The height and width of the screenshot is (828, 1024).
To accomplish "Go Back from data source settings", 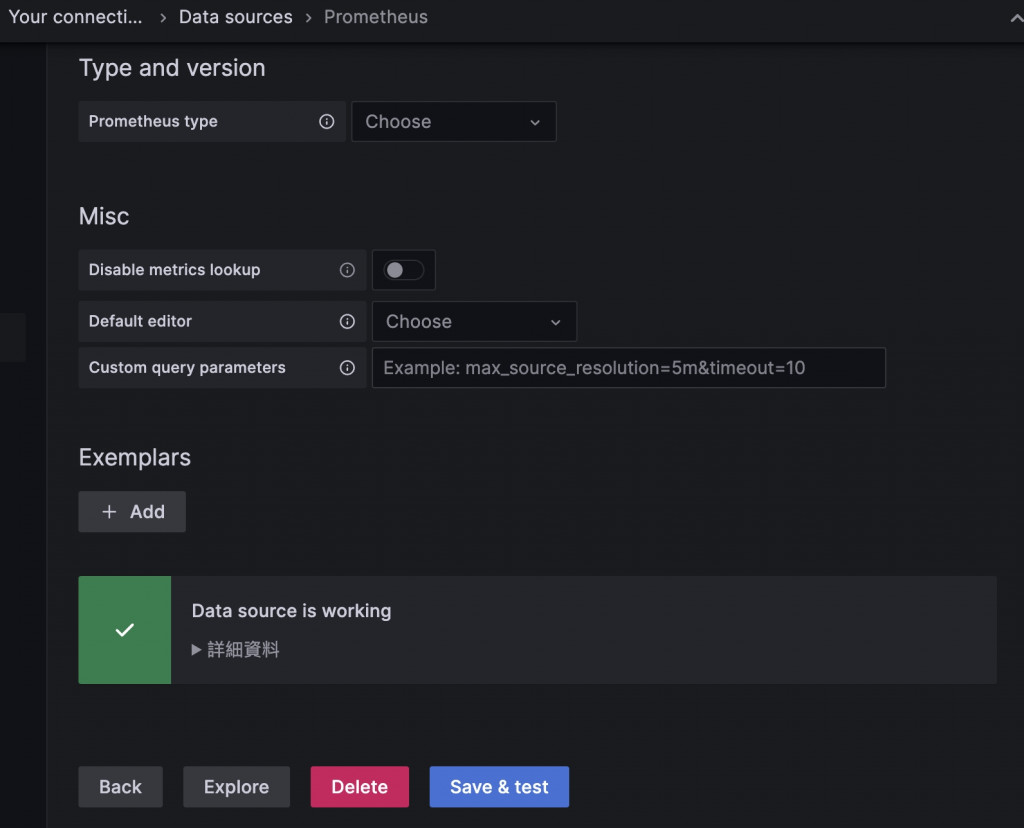I will [120, 787].
